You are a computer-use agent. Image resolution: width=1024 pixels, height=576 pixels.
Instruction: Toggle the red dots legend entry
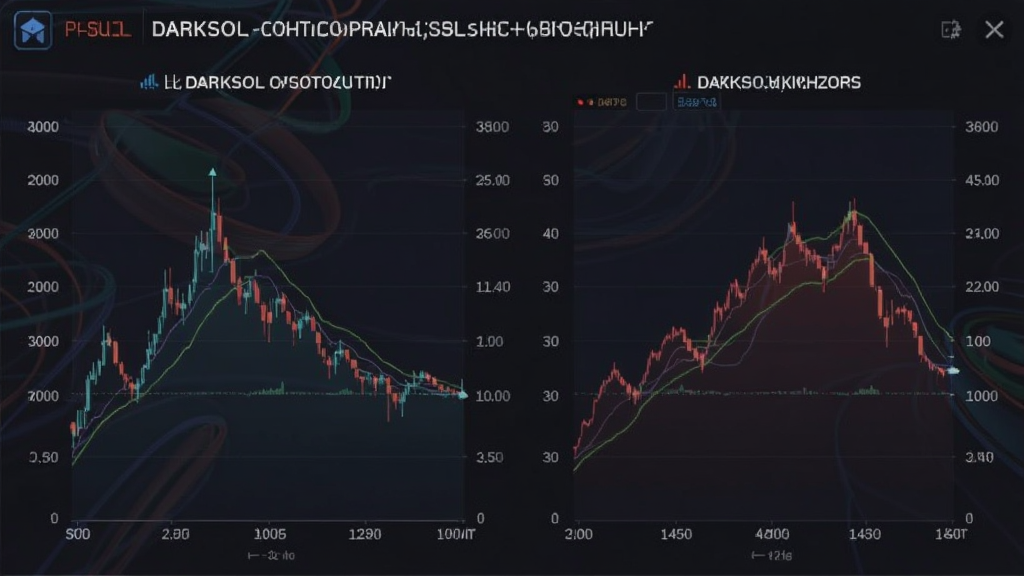coord(601,102)
